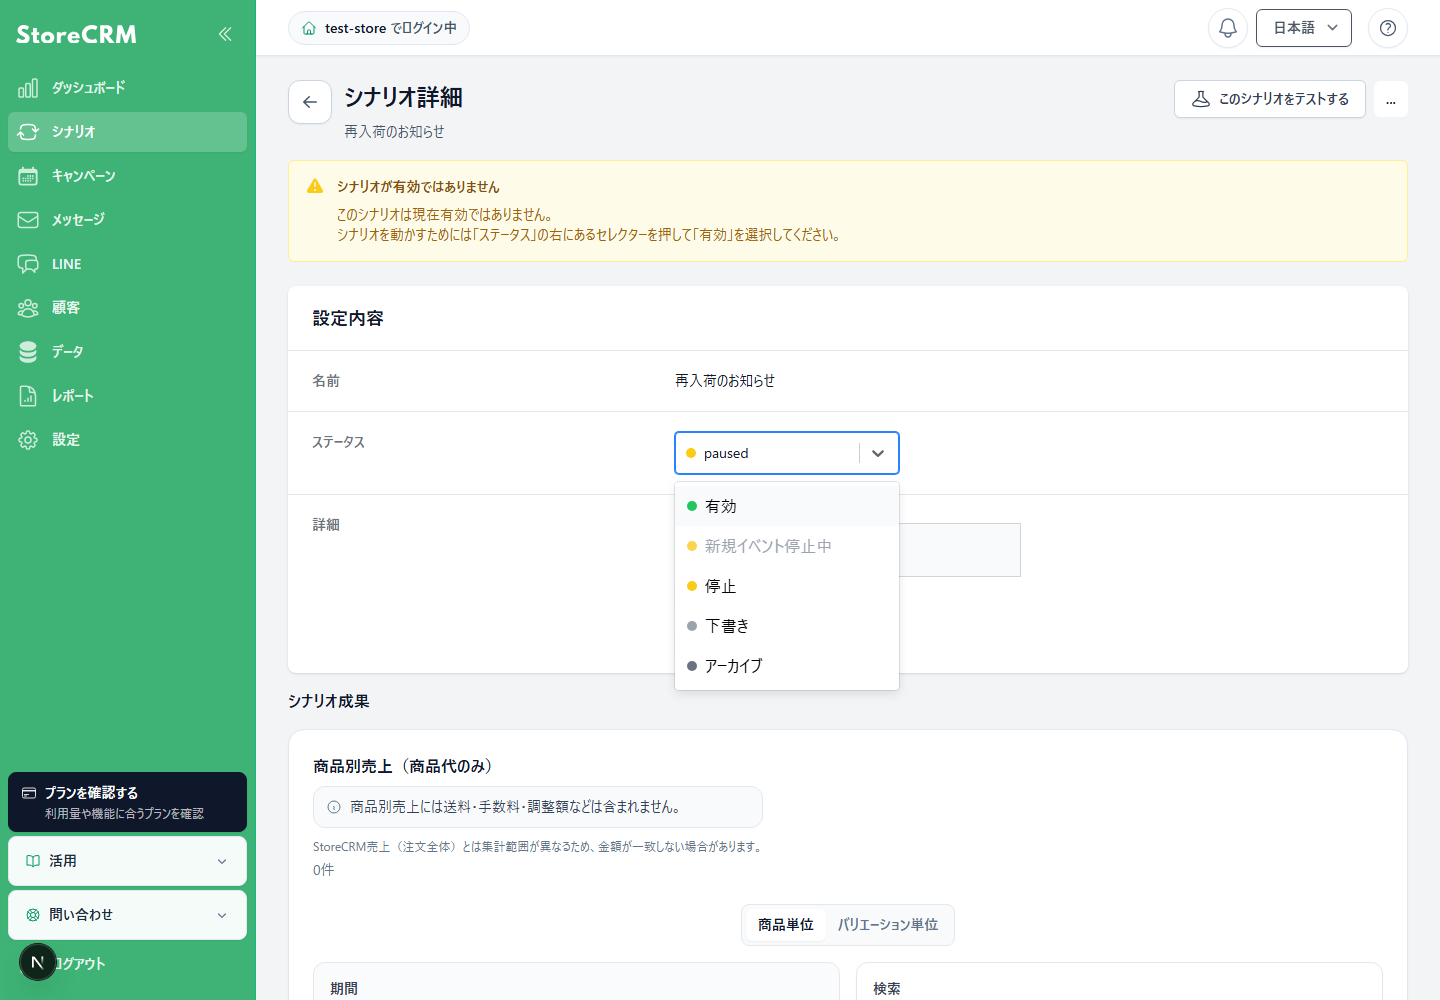The width and height of the screenshot is (1440, 1000).
Task: Select アーカイブ status option
Action: click(787, 666)
